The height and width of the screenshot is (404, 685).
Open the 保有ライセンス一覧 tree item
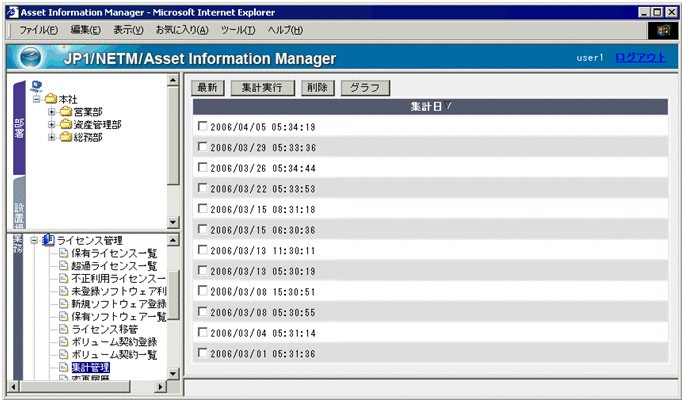point(114,253)
